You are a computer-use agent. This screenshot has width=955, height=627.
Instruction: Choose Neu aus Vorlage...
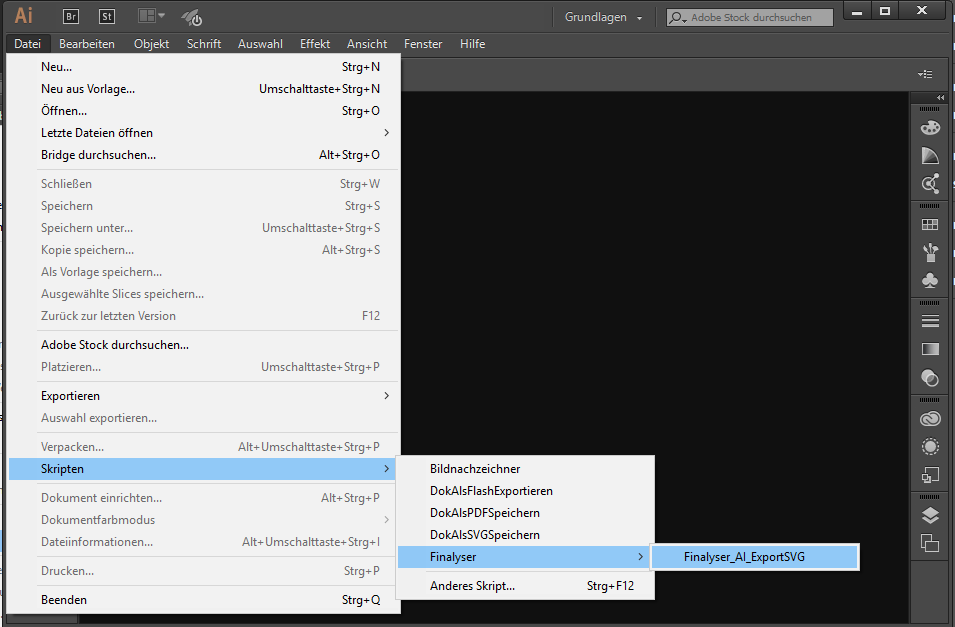(x=203, y=89)
